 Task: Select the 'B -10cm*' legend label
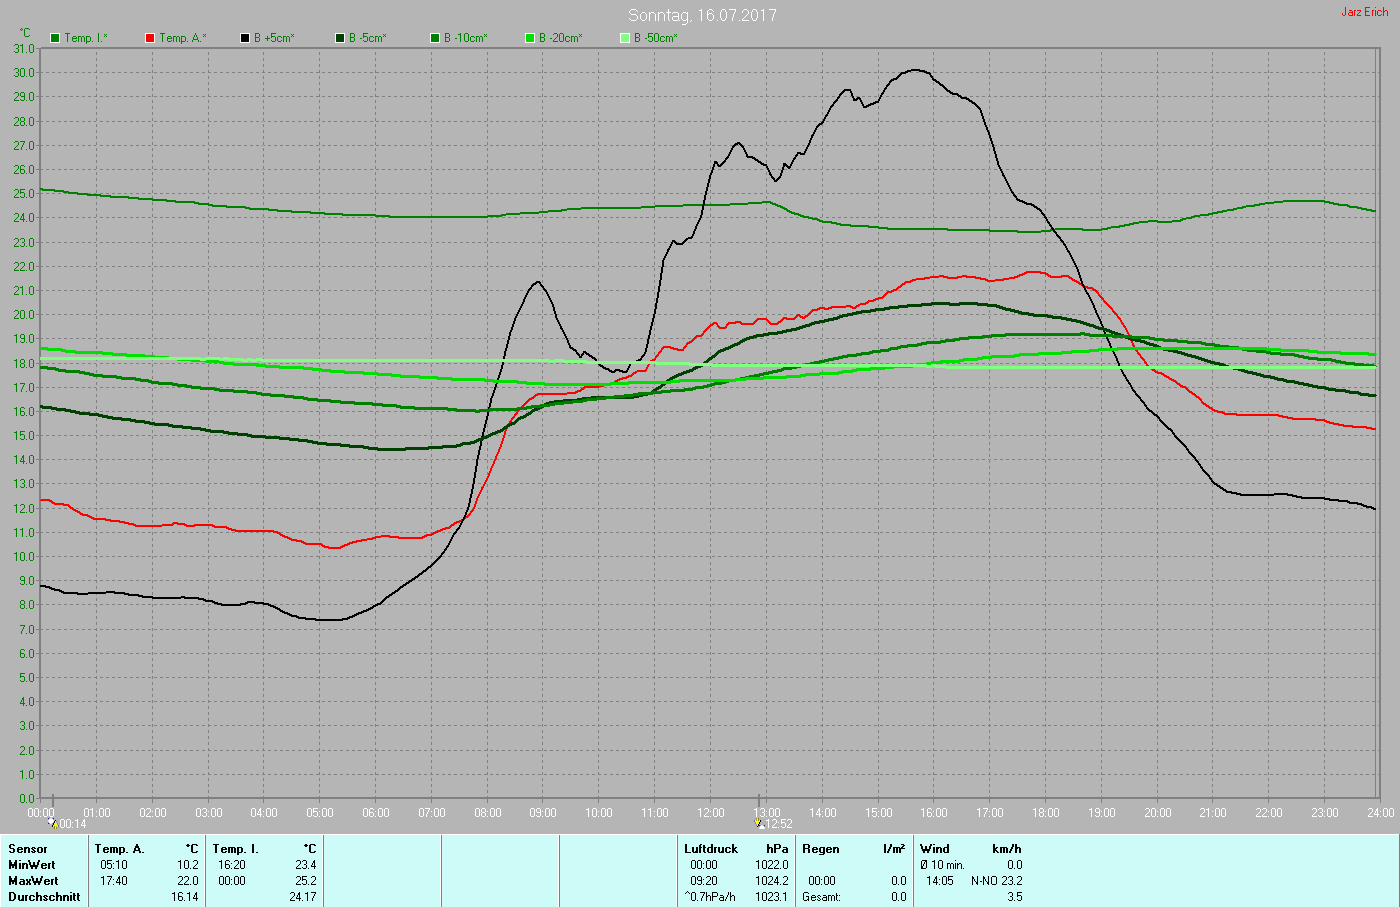[x=466, y=38]
